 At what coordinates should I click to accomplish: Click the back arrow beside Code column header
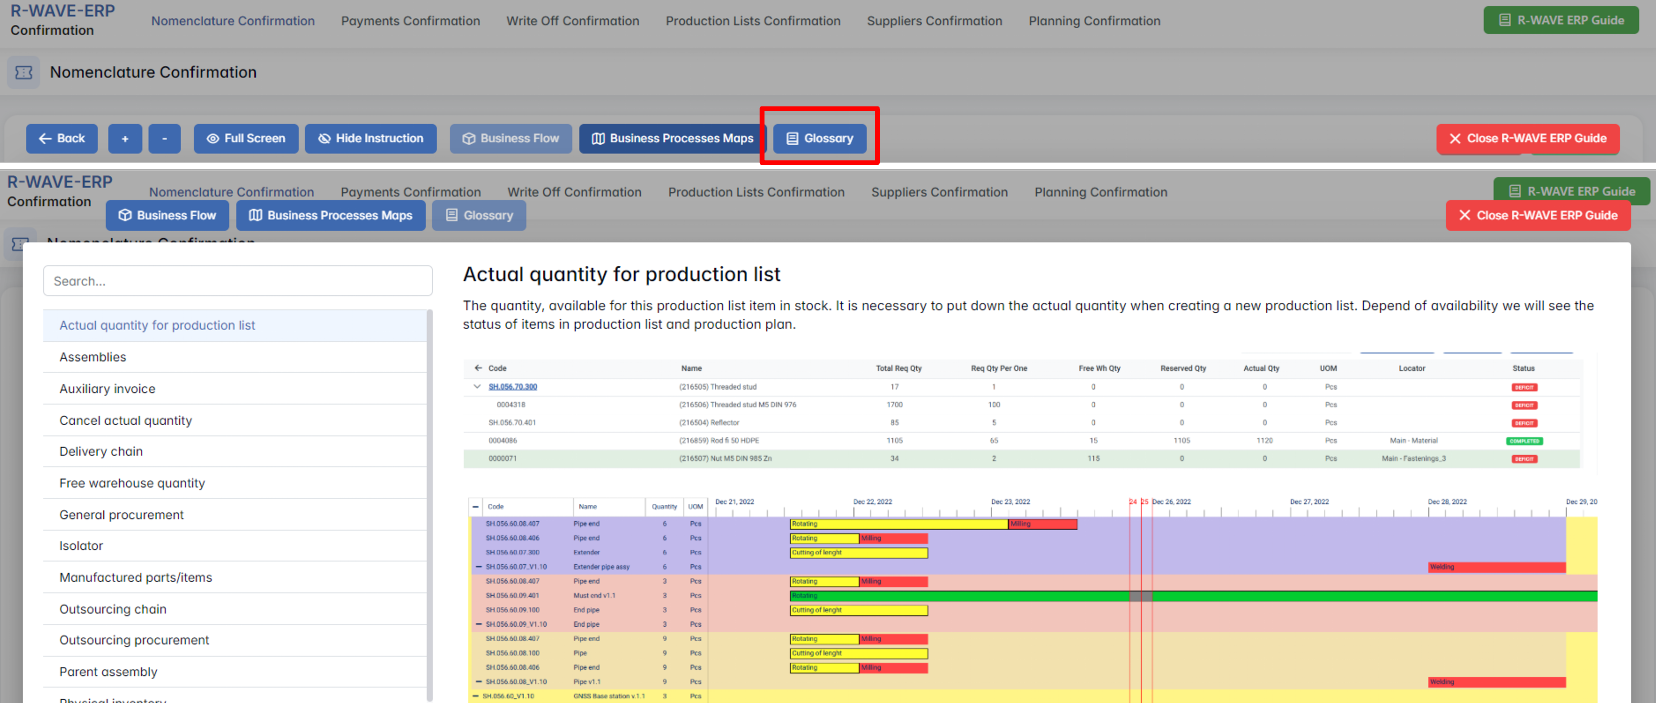point(478,368)
